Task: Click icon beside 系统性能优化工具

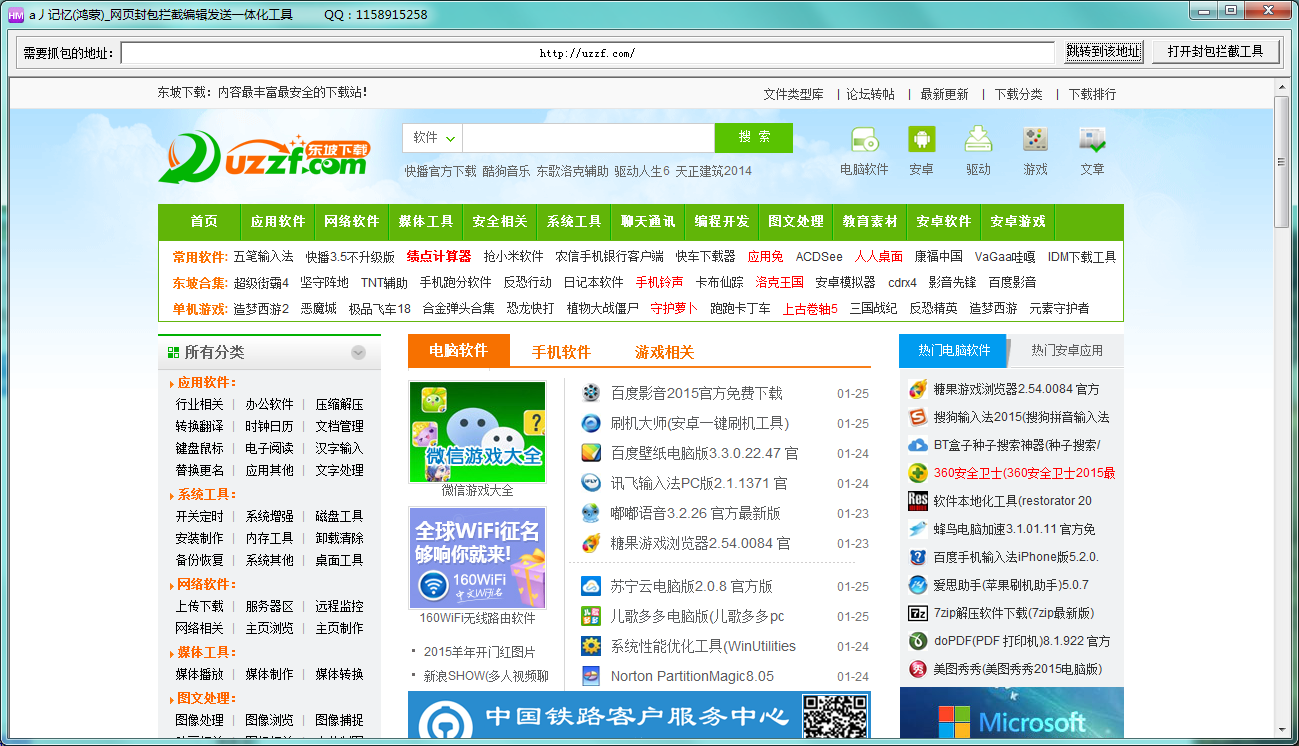Action: pyautogui.click(x=591, y=646)
